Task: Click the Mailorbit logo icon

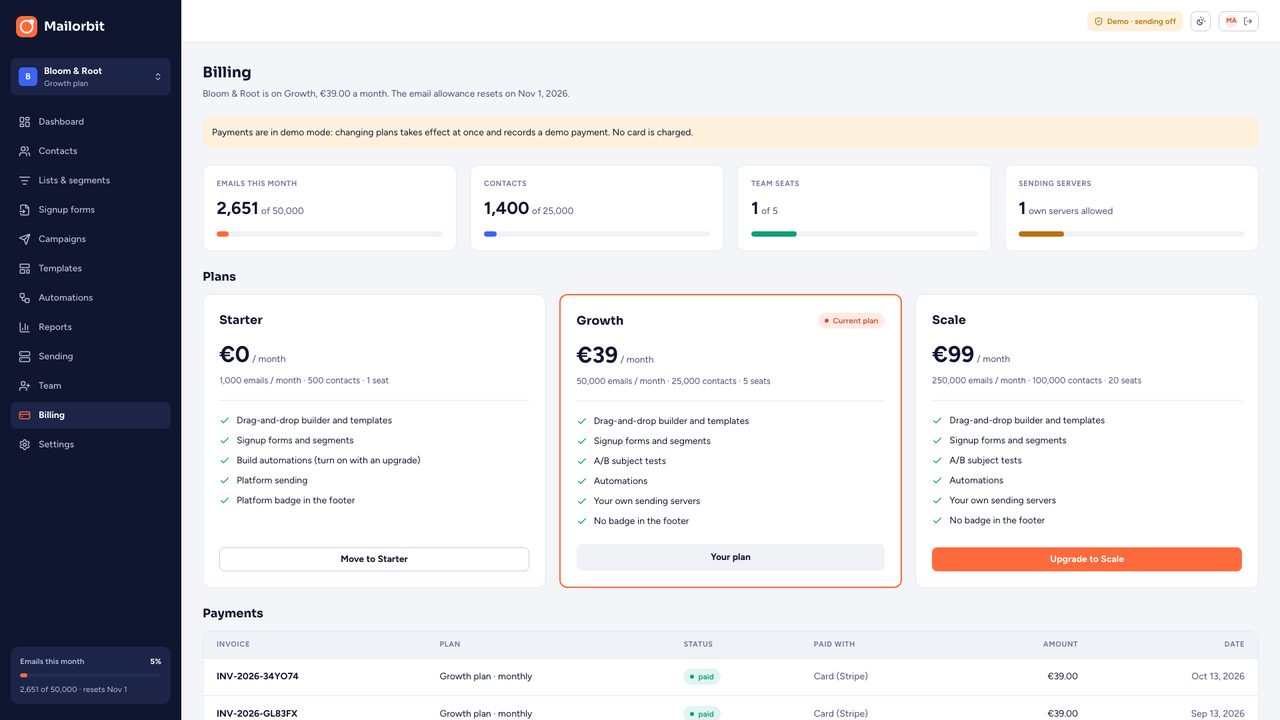Action: (26, 26)
